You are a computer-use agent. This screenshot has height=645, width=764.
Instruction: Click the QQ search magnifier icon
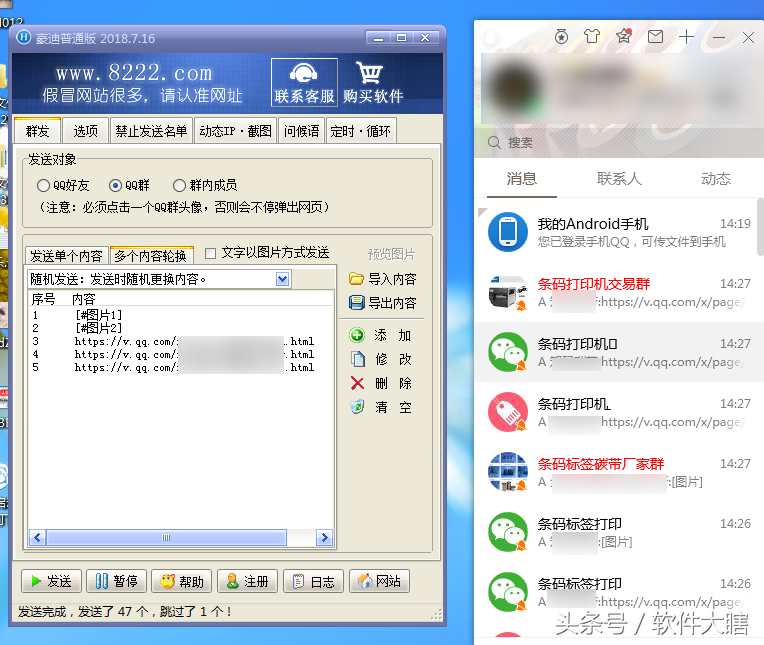click(494, 142)
